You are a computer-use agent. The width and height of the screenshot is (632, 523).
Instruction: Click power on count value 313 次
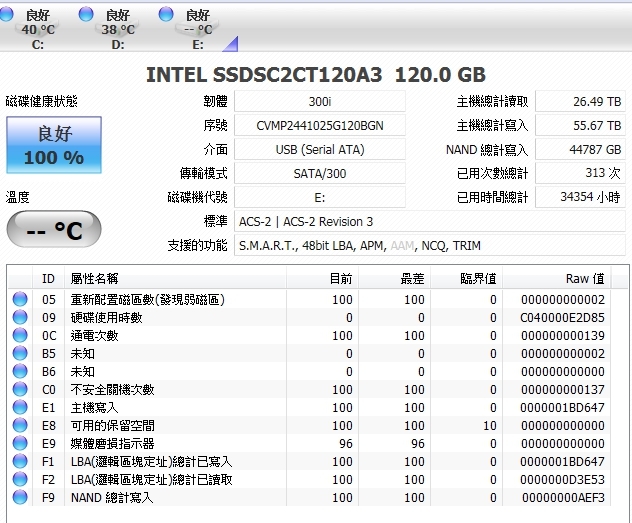point(580,174)
